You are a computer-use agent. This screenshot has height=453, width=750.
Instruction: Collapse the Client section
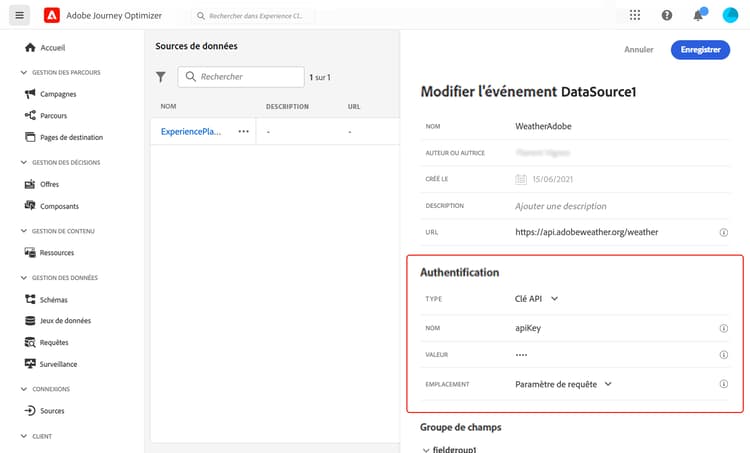(24, 436)
